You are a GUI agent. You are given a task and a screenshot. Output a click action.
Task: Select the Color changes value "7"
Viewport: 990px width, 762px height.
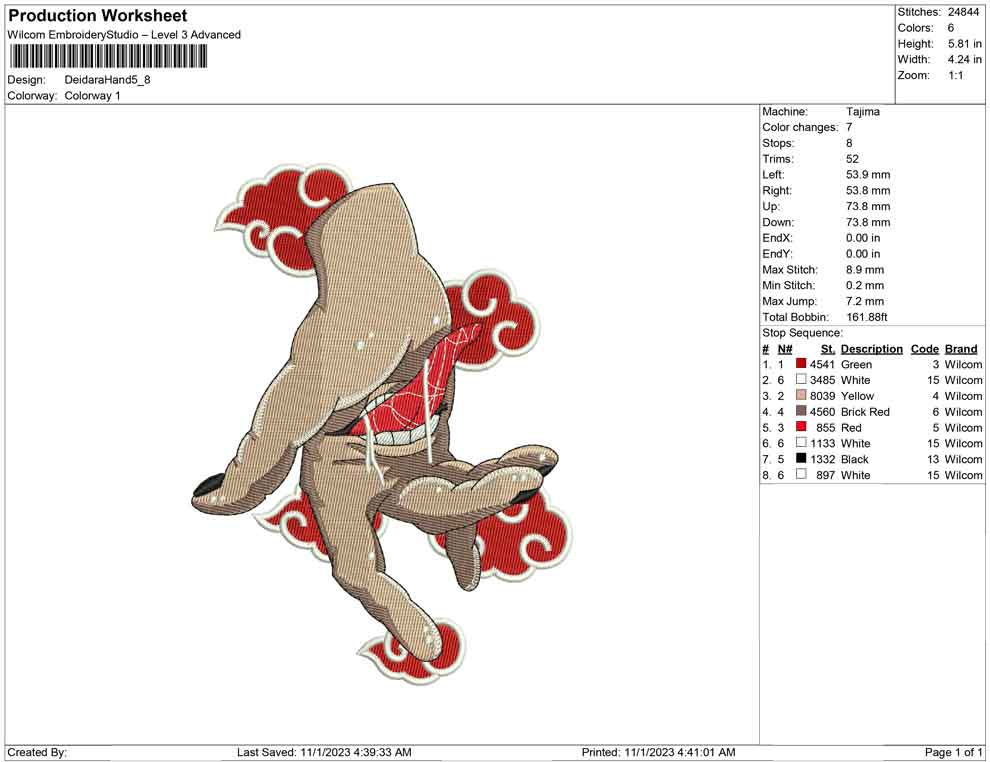coord(849,128)
